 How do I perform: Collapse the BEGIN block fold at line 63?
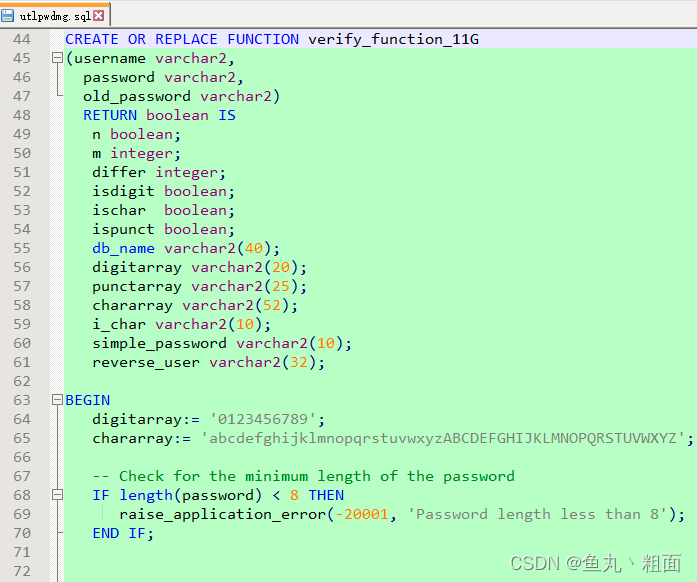click(x=57, y=400)
